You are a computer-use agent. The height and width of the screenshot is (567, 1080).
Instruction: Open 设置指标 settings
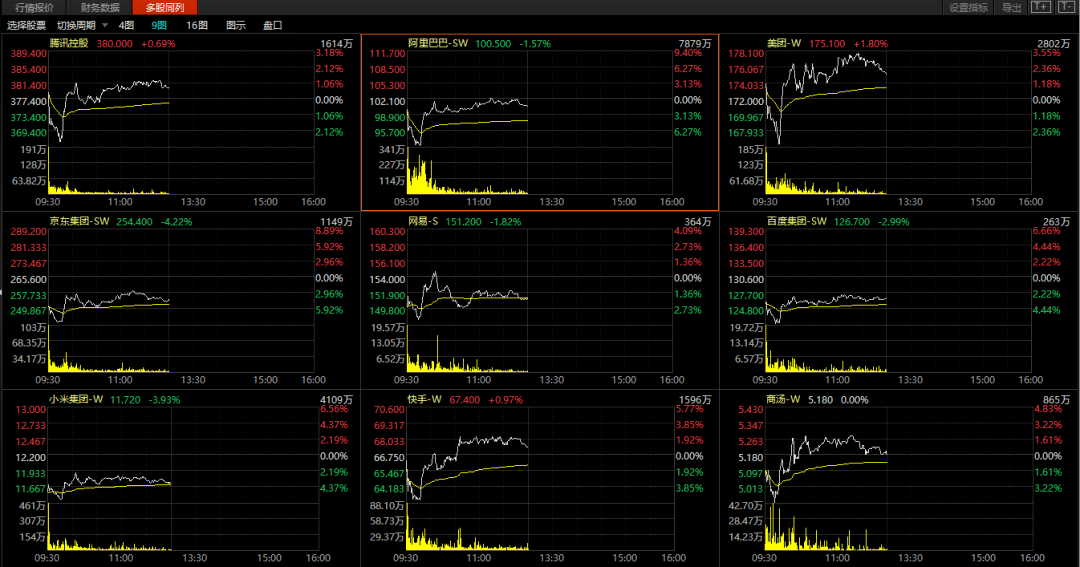pyautogui.click(x=968, y=8)
